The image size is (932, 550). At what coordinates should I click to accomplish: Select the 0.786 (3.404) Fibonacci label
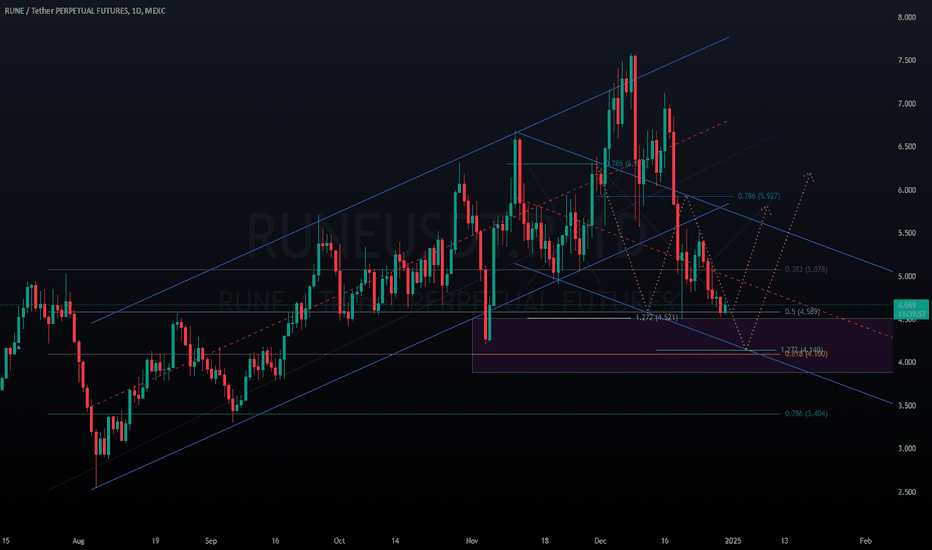pyautogui.click(x=806, y=414)
